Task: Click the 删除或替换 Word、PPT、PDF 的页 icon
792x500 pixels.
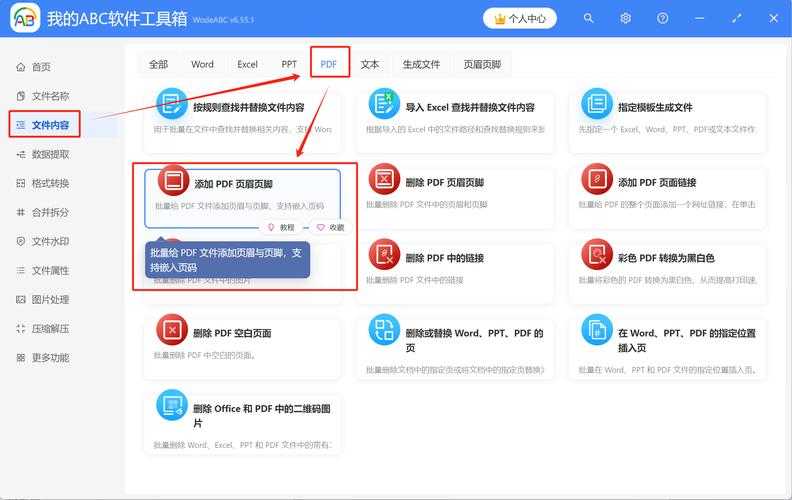Action: [x=384, y=329]
